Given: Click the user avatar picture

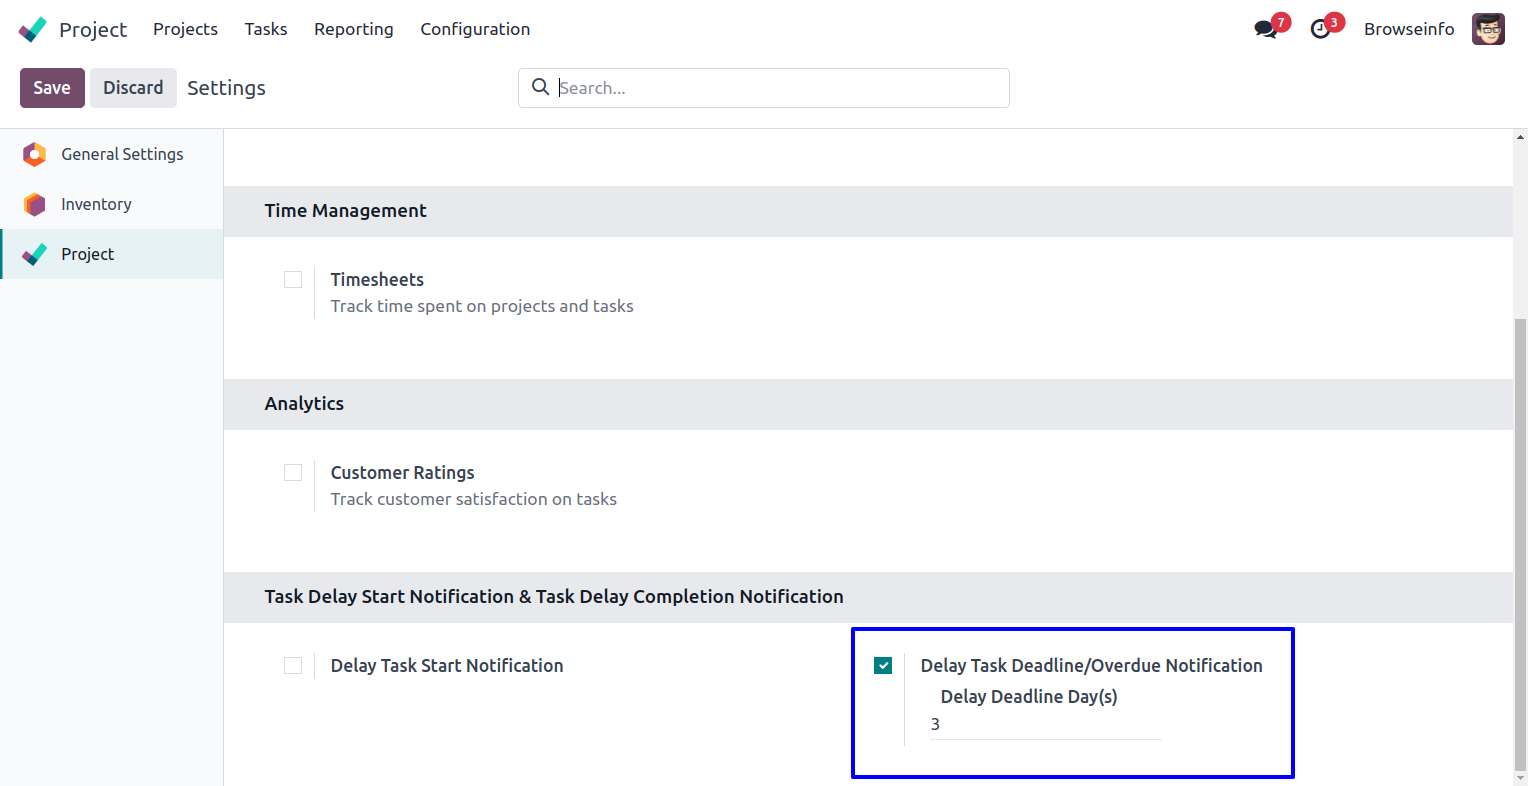Looking at the screenshot, I should coord(1488,29).
